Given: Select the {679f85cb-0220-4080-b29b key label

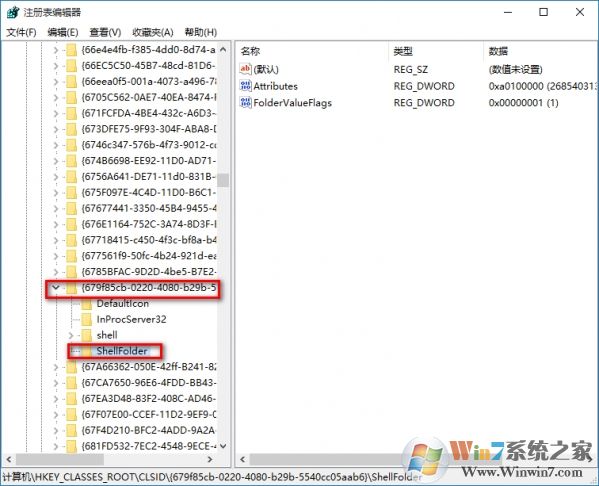Looking at the screenshot, I should pyautogui.click(x=149, y=287).
